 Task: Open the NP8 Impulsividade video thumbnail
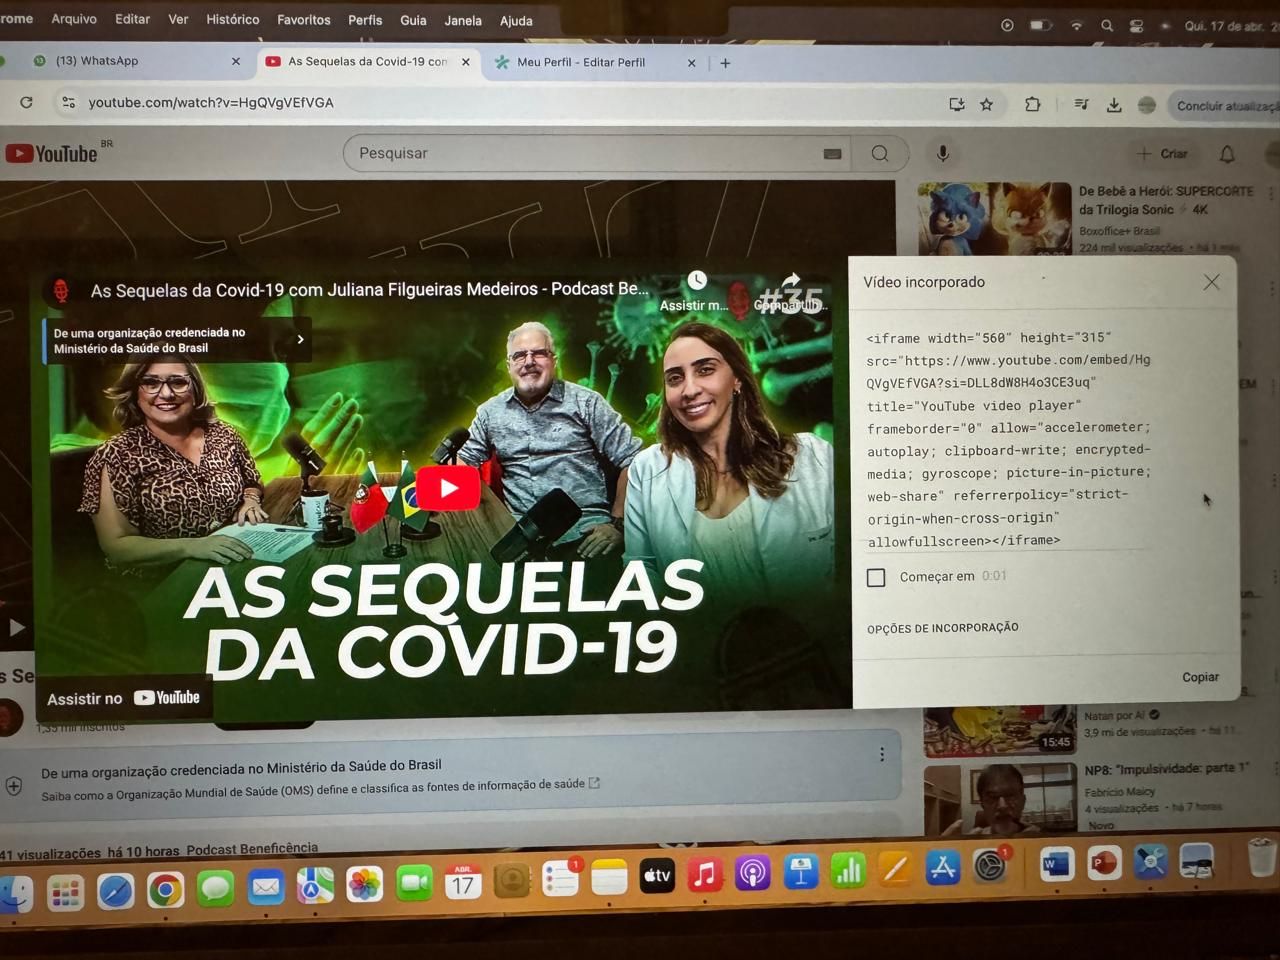click(x=1000, y=797)
